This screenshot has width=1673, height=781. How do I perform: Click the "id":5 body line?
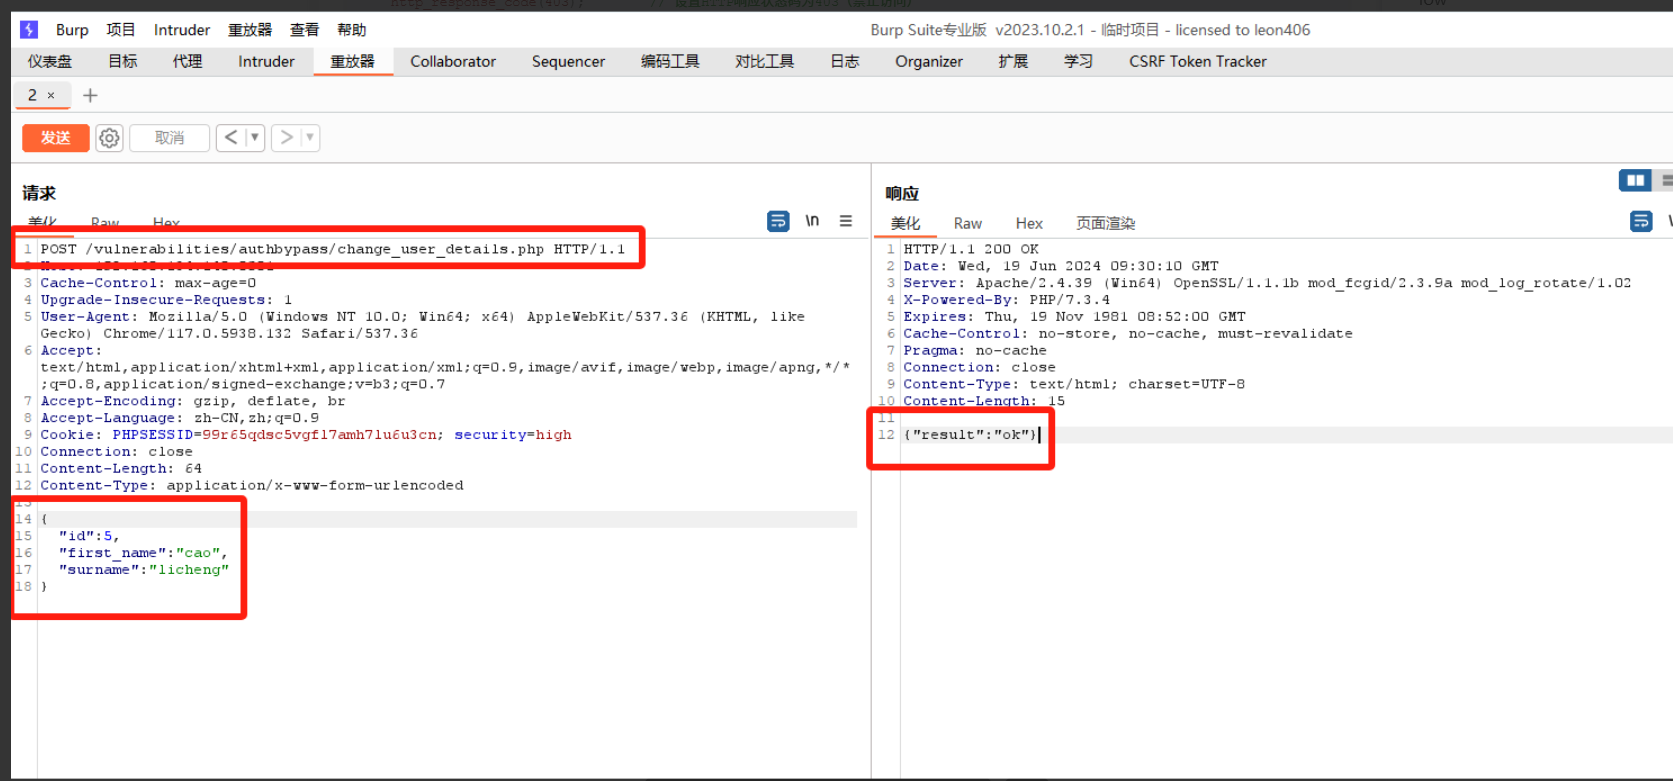click(89, 536)
